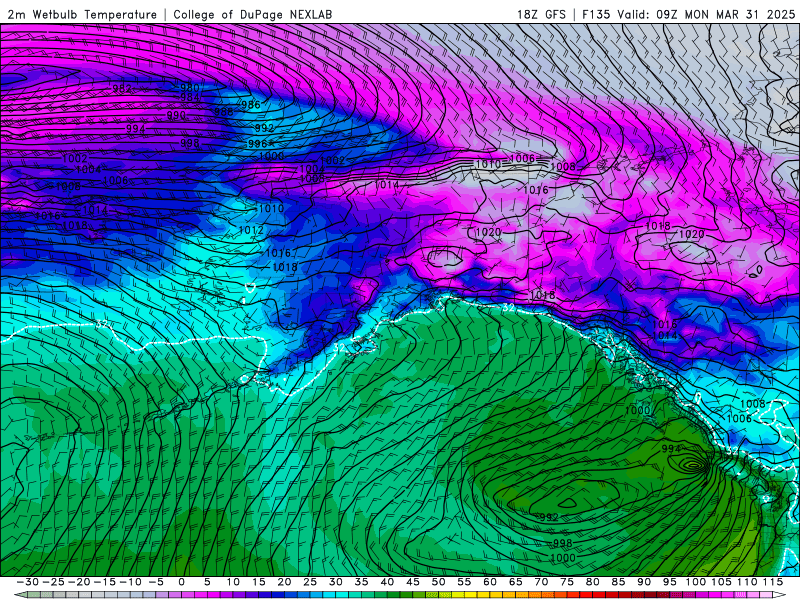Click the 996 isobar label
The height and width of the screenshot is (600, 800).
point(257,144)
